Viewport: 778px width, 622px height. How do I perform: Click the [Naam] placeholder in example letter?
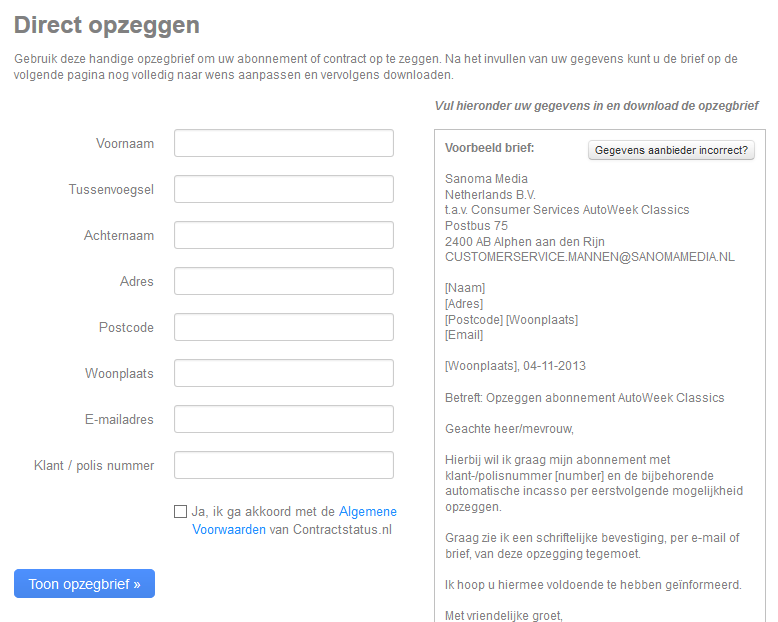point(465,288)
